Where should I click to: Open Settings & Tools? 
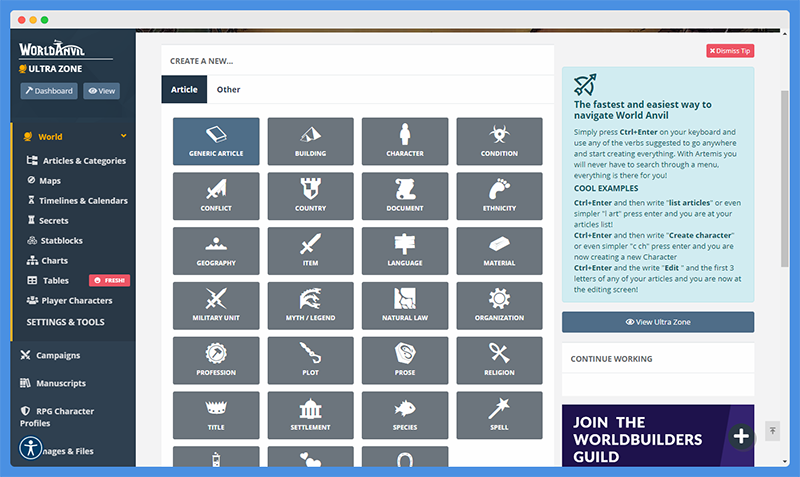point(65,322)
